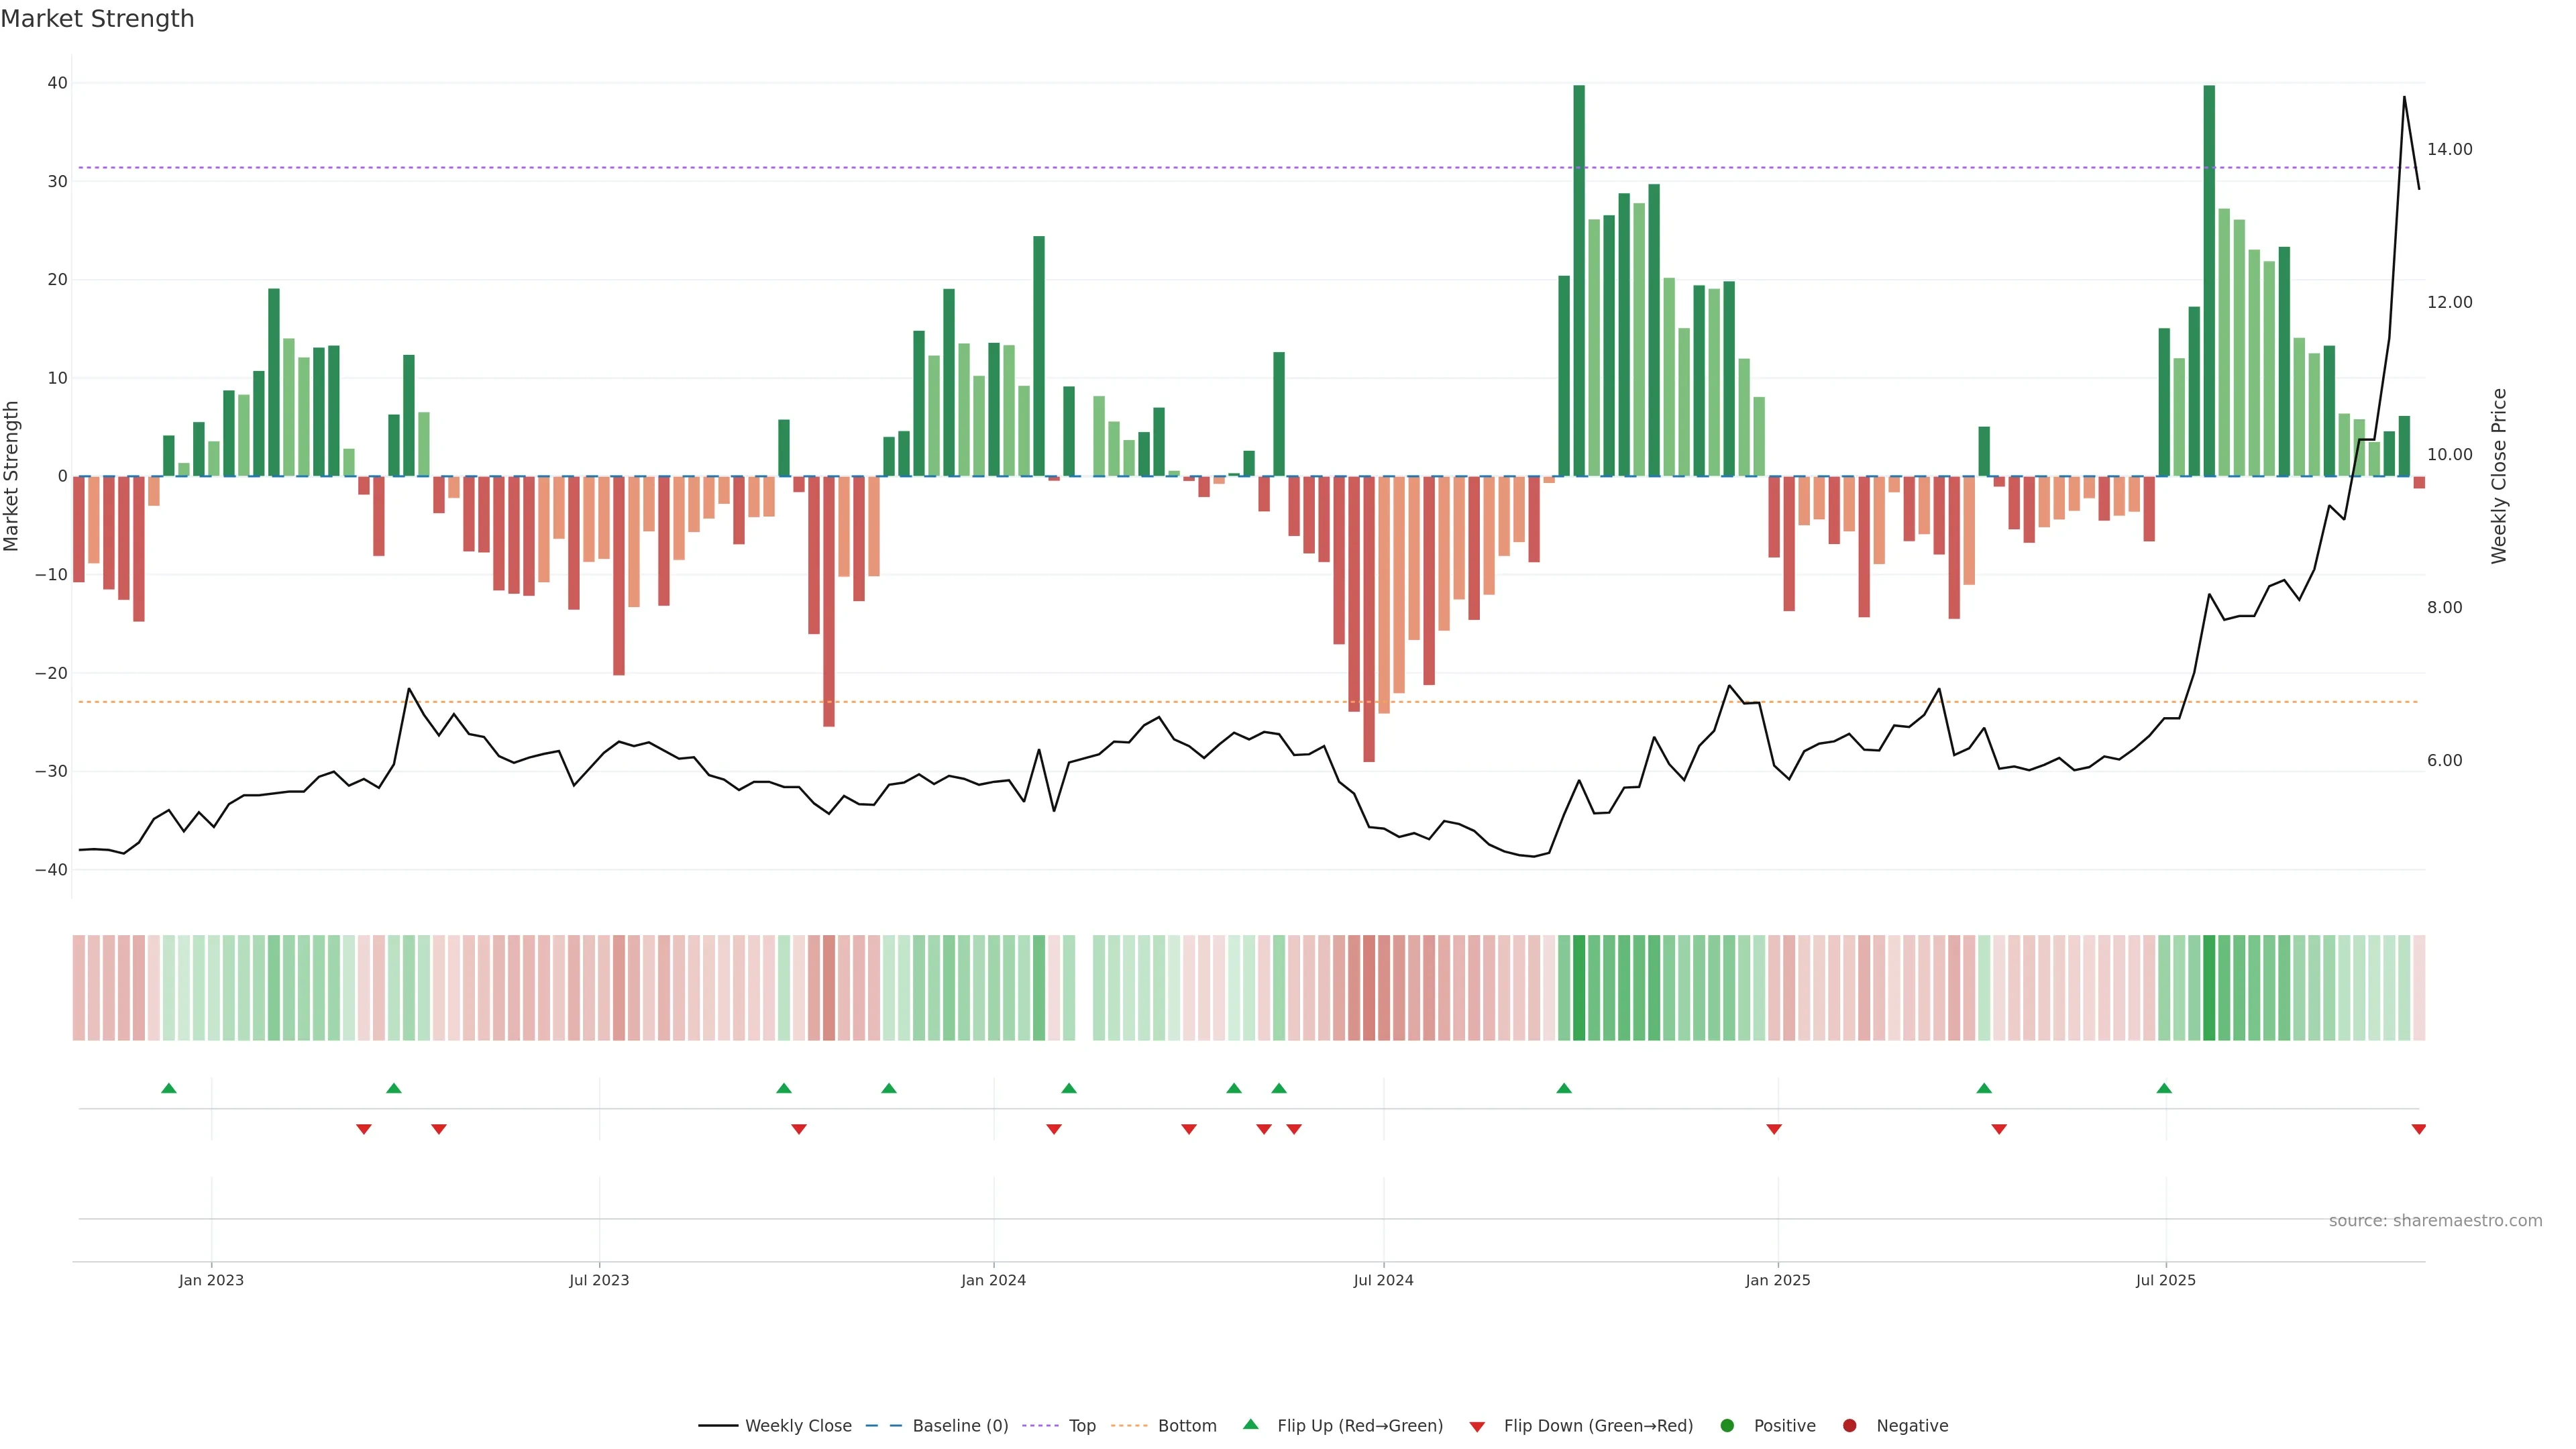Click the rightmost pink heat-strip cell

pos(2419,987)
